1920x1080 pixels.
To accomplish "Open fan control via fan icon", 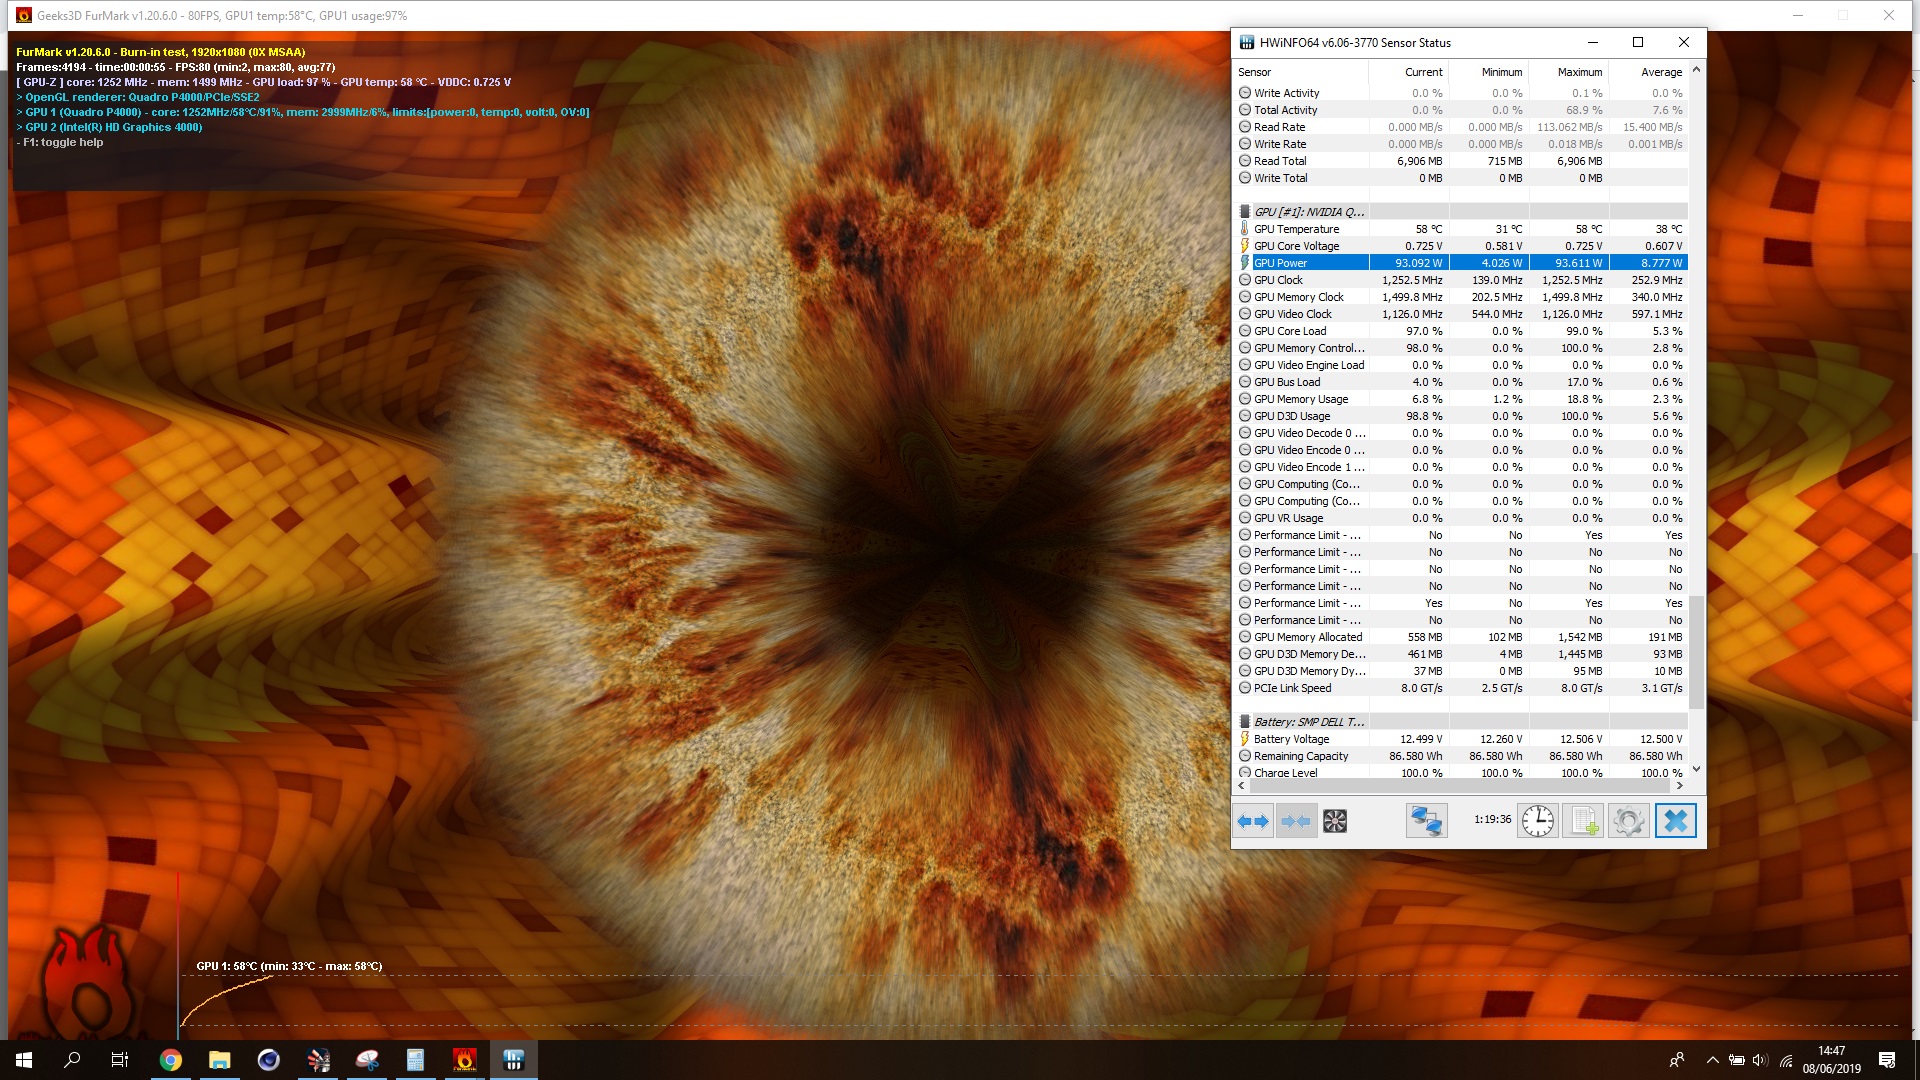I will (x=1335, y=821).
